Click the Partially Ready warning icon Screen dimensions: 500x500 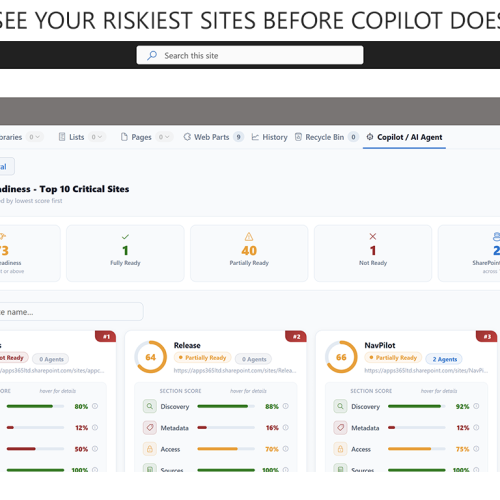click(x=249, y=237)
